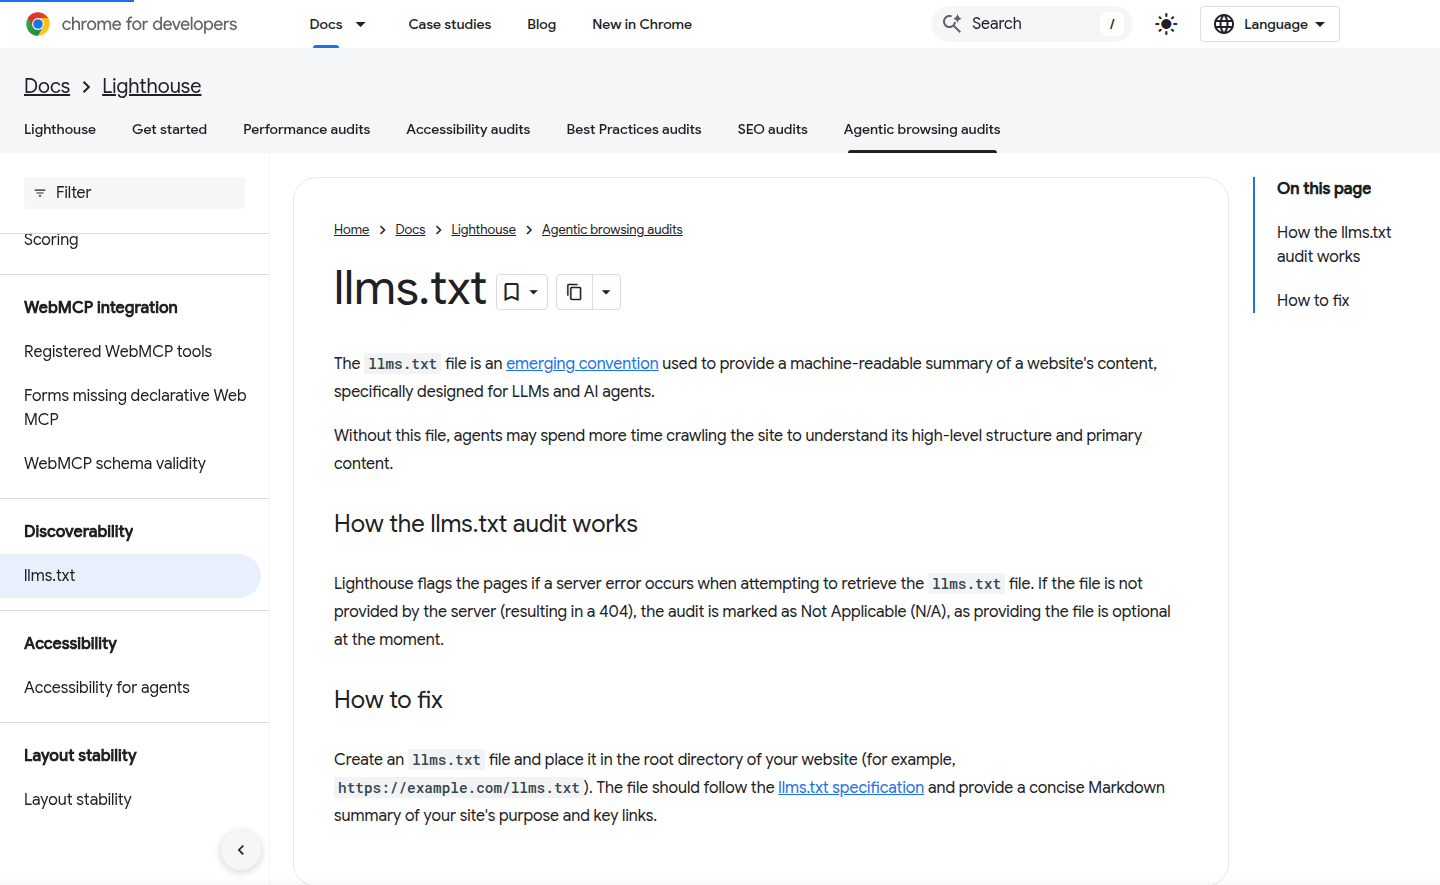Open Registered WebMCP tools page
This screenshot has height=885, width=1440.
coord(118,351)
